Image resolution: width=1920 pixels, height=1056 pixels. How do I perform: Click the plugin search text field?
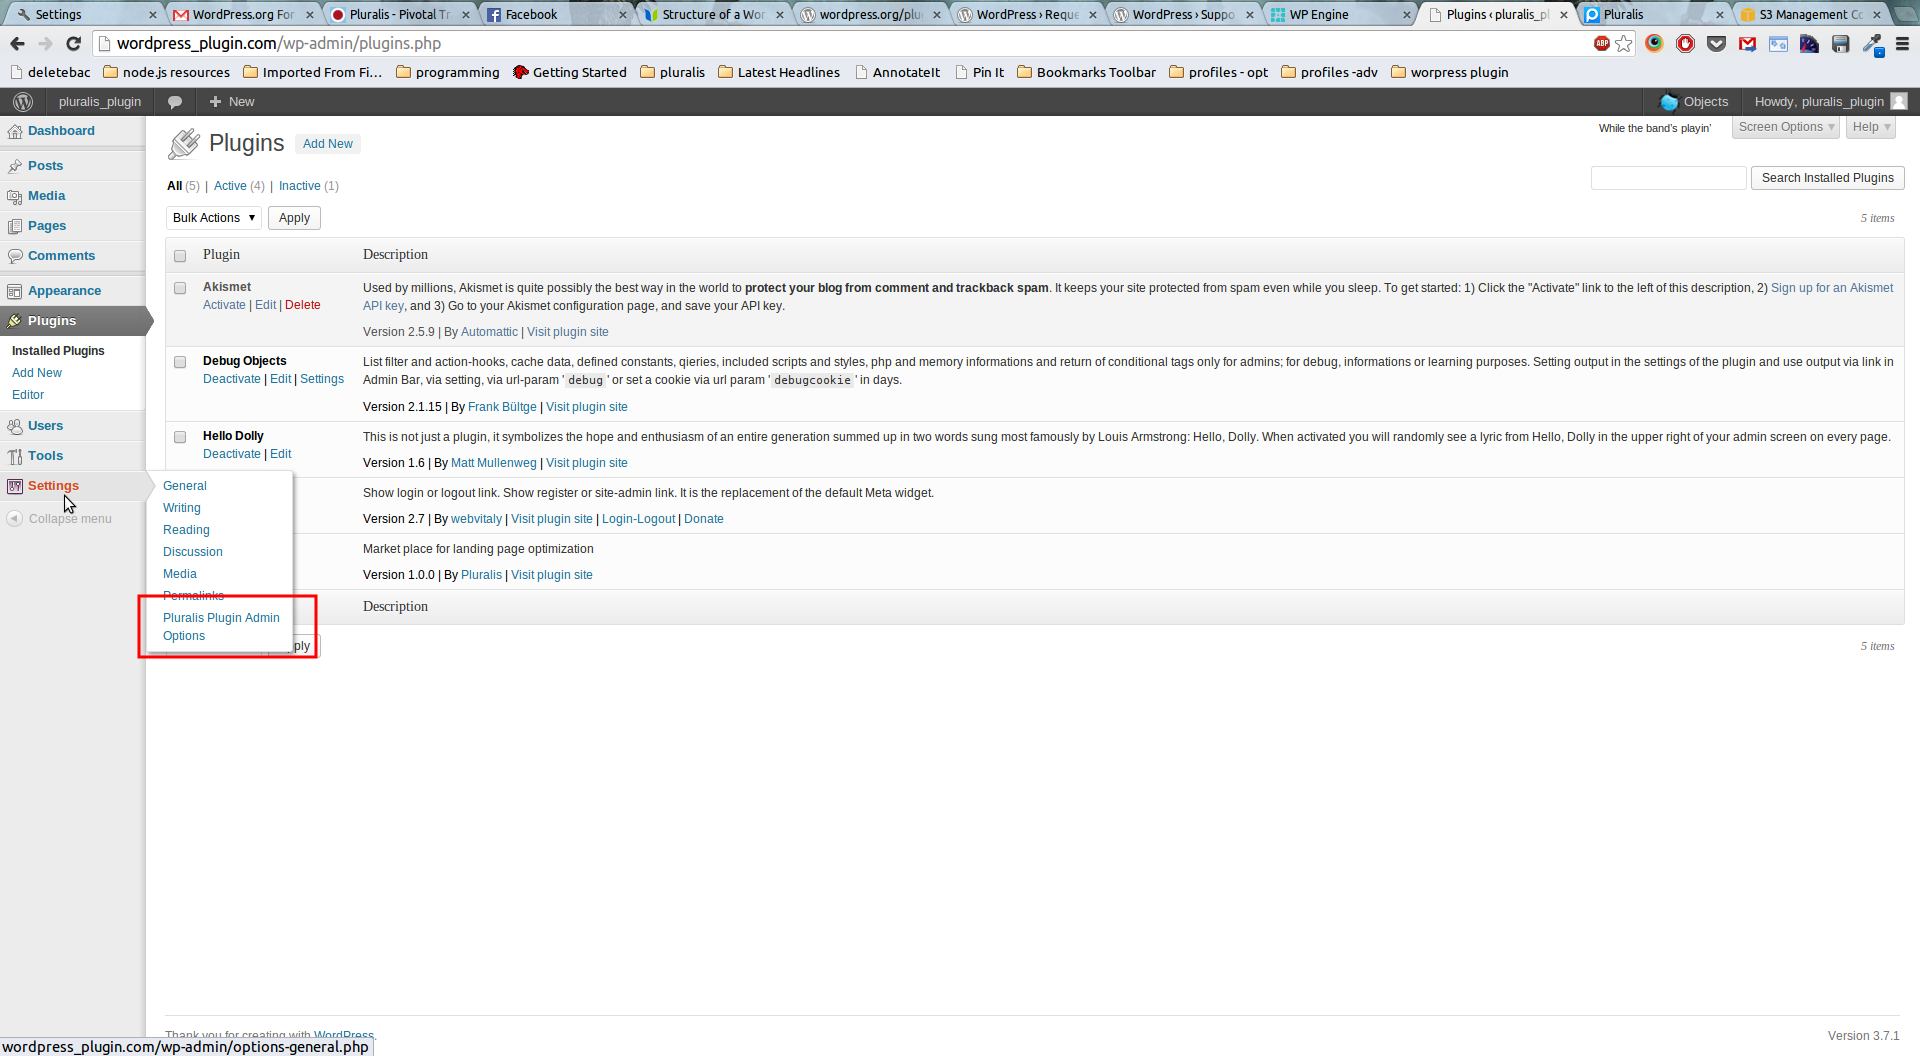point(1668,178)
